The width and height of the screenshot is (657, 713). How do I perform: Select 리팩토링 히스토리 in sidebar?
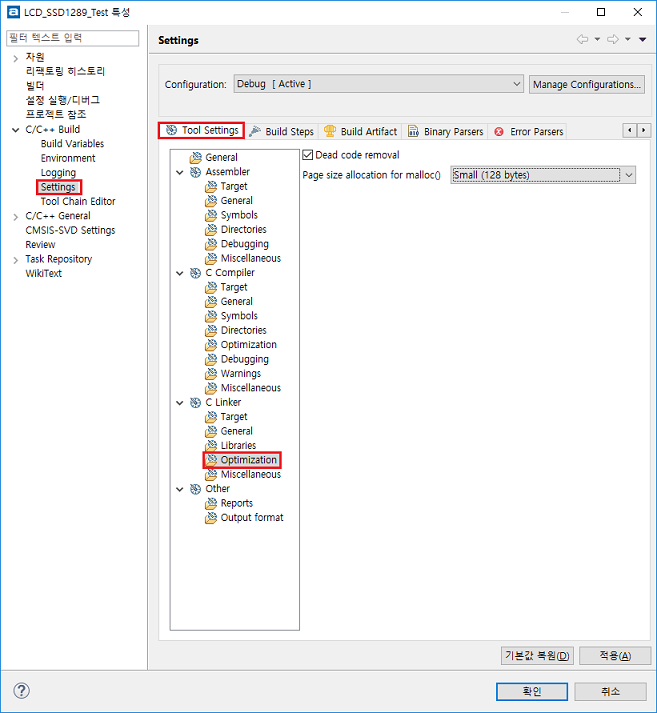click(x=65, y=71)
